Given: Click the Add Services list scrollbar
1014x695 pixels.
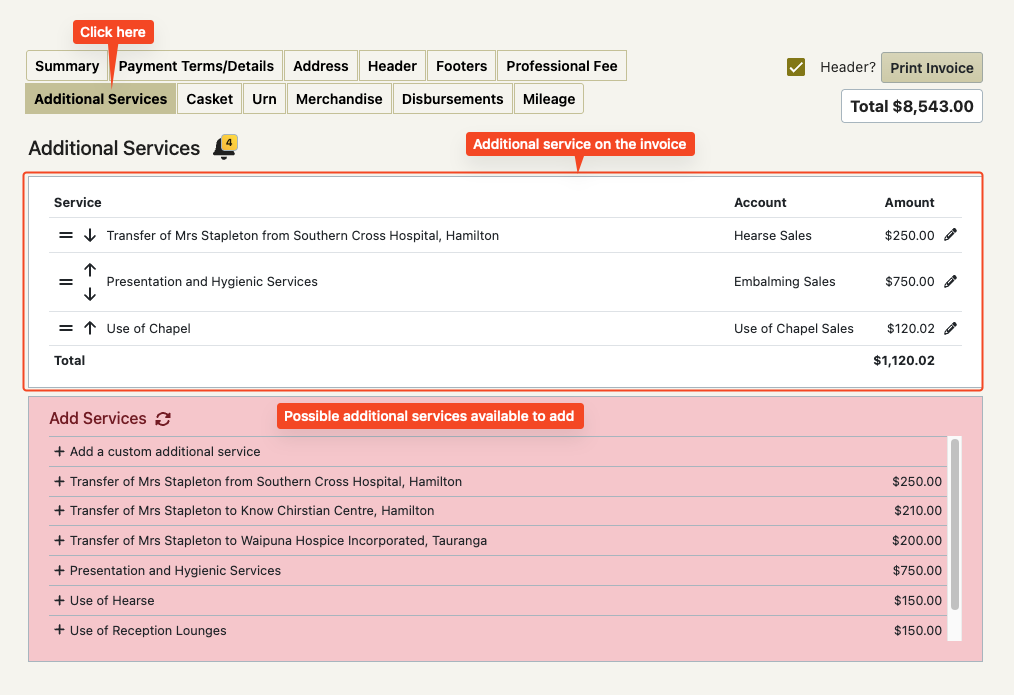Looking at the screenshot, I should tap(955, 524).
